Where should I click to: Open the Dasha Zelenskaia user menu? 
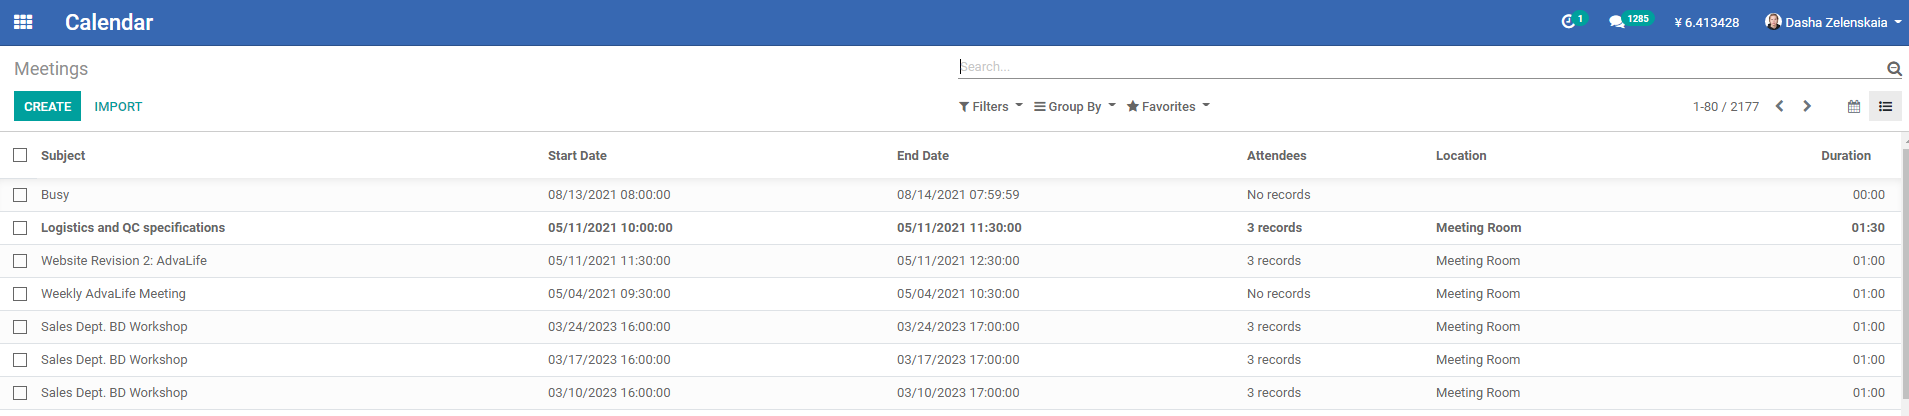1833,22
